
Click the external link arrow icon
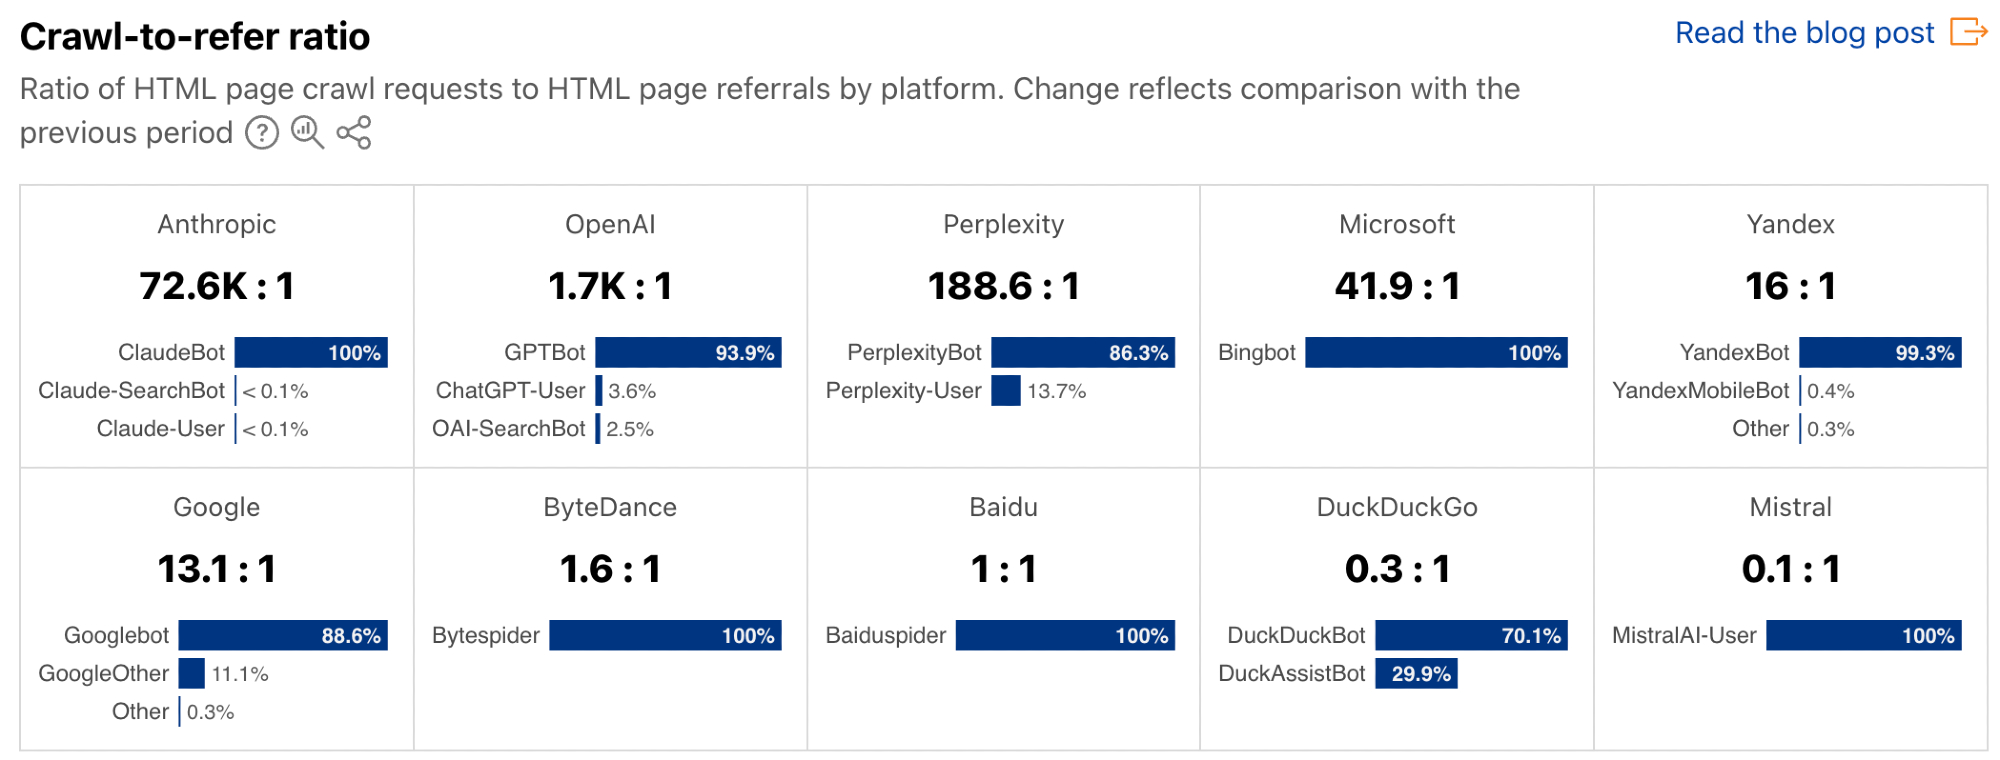click(x=1968, y=32)
